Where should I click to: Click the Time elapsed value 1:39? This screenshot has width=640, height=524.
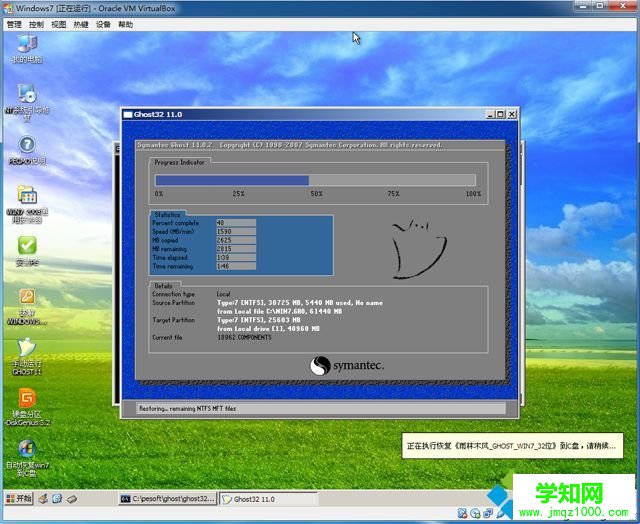point(236,258)
